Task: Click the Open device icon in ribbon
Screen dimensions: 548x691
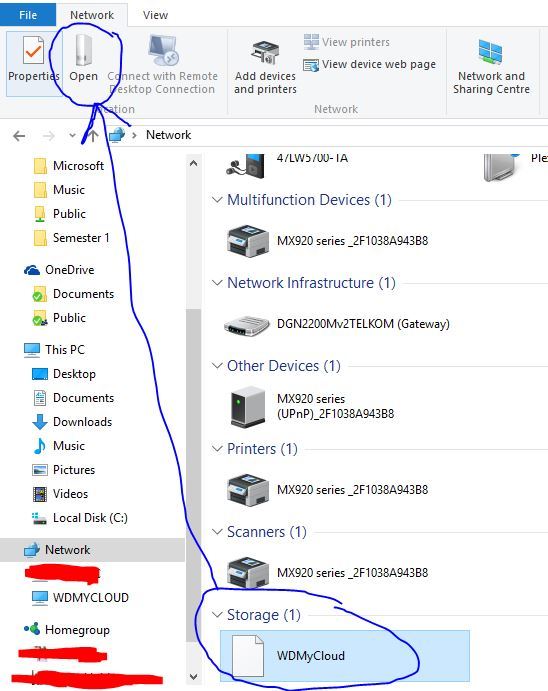Action: (83, 50)
